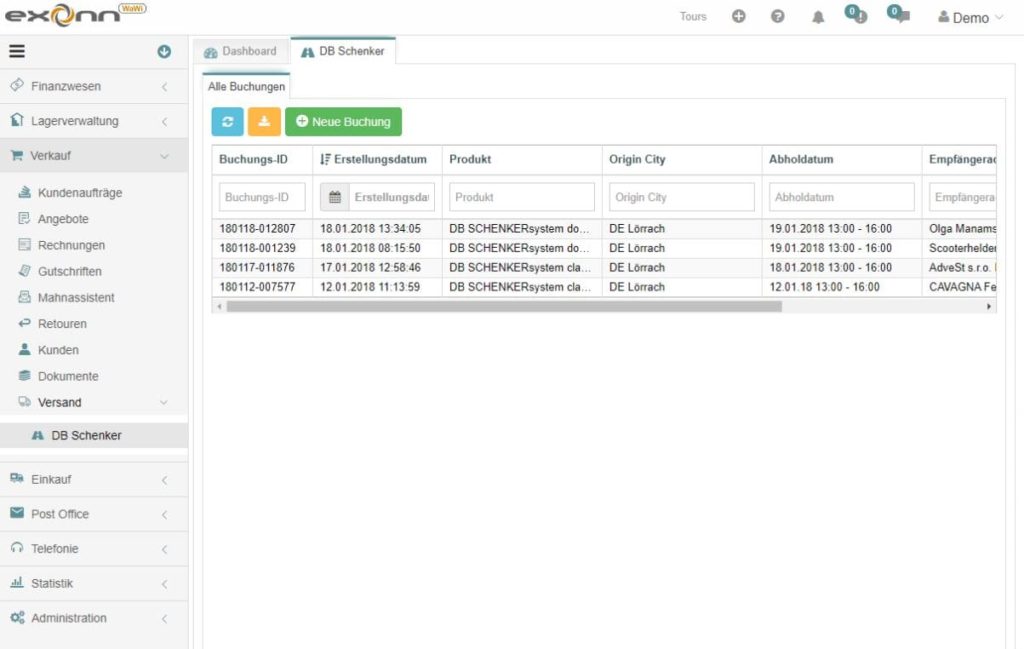1024x649 pixels.
Task: Click the horizontal table scrollbar thumb
Action: pyautogui.click(x=504, y=306)
